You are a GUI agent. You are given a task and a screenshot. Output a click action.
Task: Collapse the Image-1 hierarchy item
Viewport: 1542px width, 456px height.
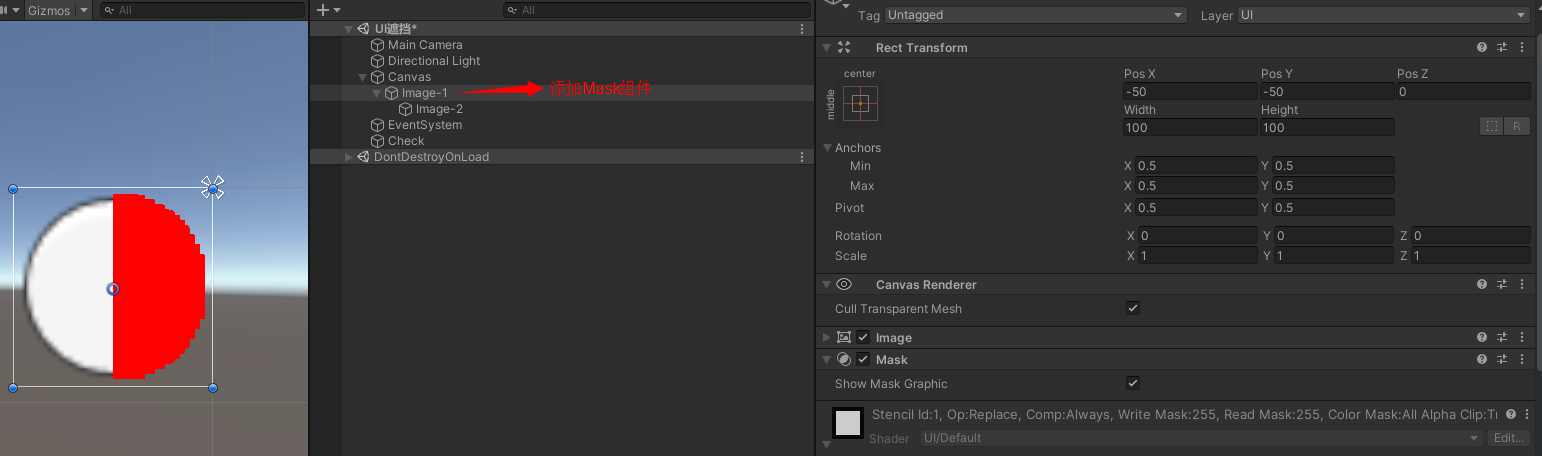377,93
